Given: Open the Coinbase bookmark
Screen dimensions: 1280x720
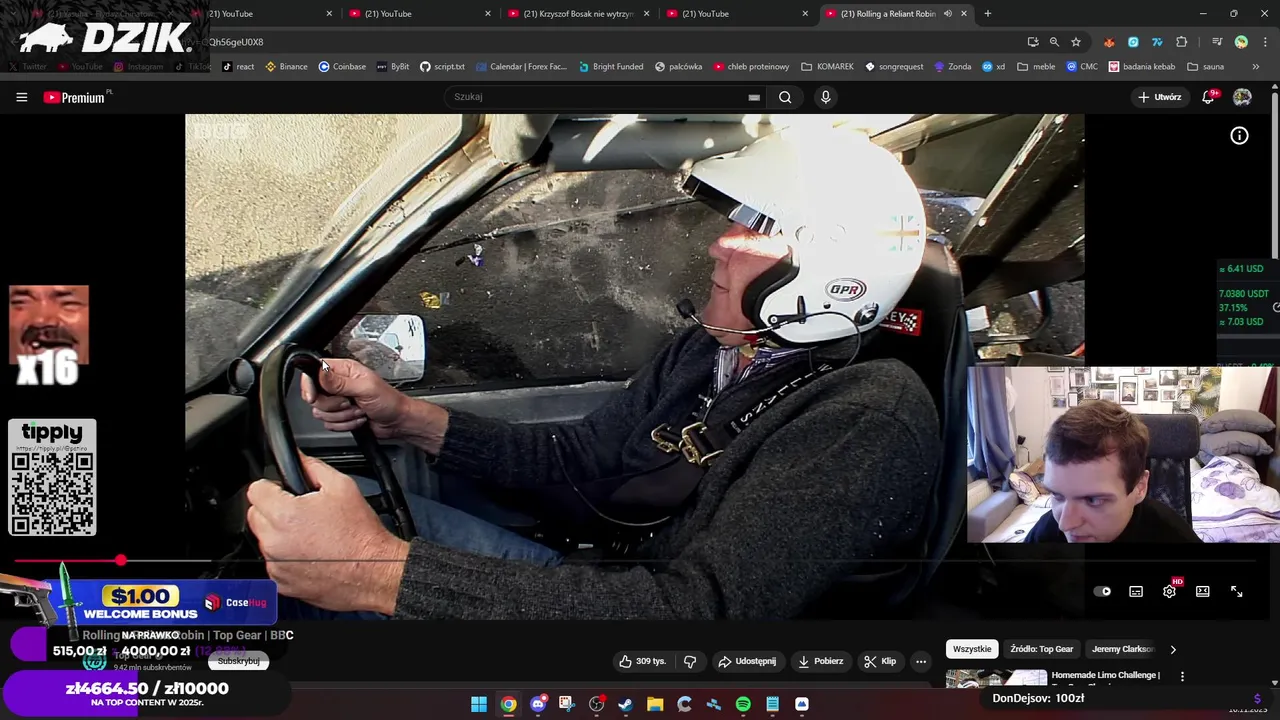Looking at the screenshot, I should 342,67.
